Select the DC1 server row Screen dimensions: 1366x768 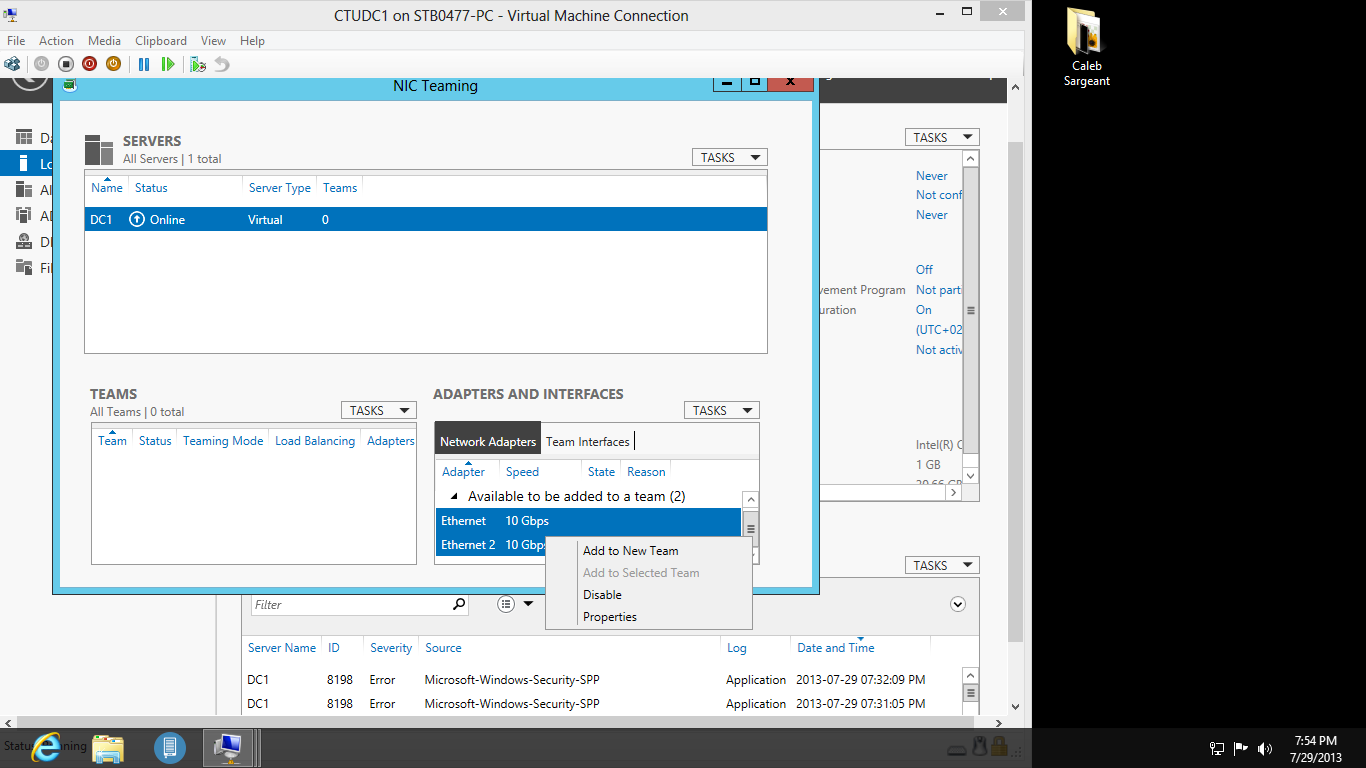point(426,219)
